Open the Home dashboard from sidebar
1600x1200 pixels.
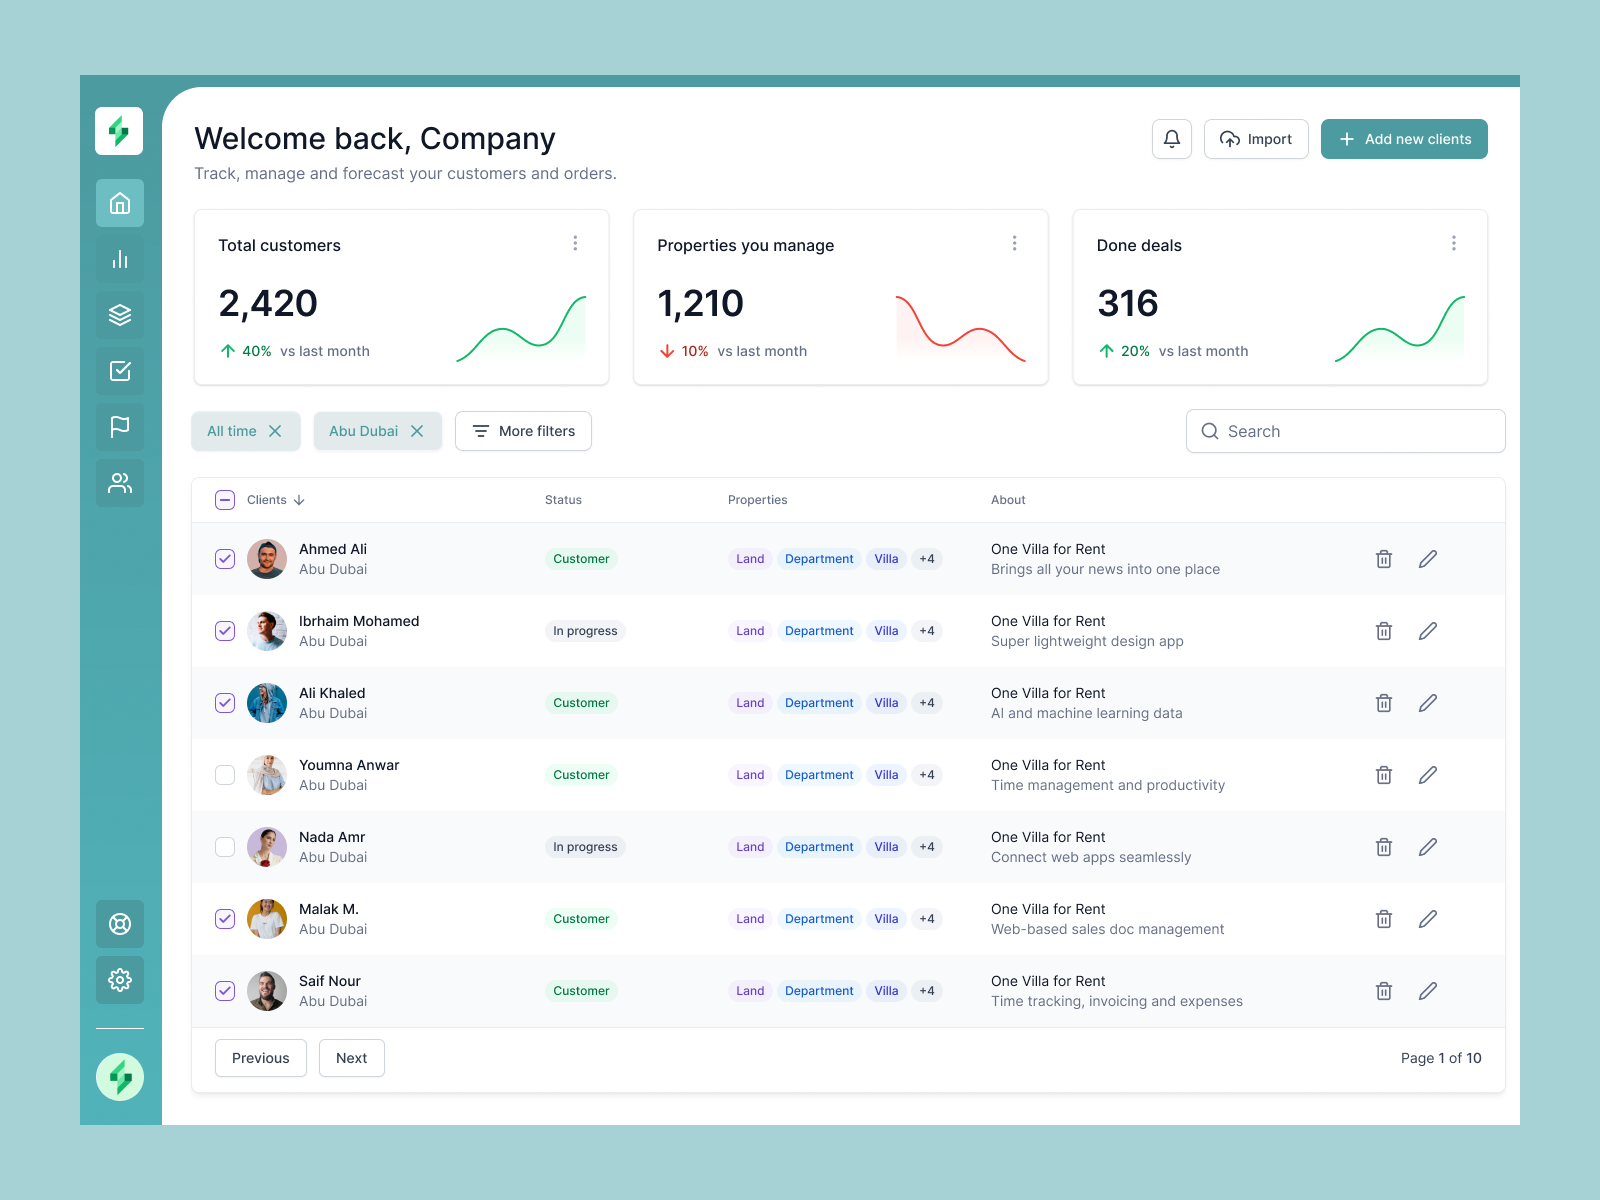119,203
